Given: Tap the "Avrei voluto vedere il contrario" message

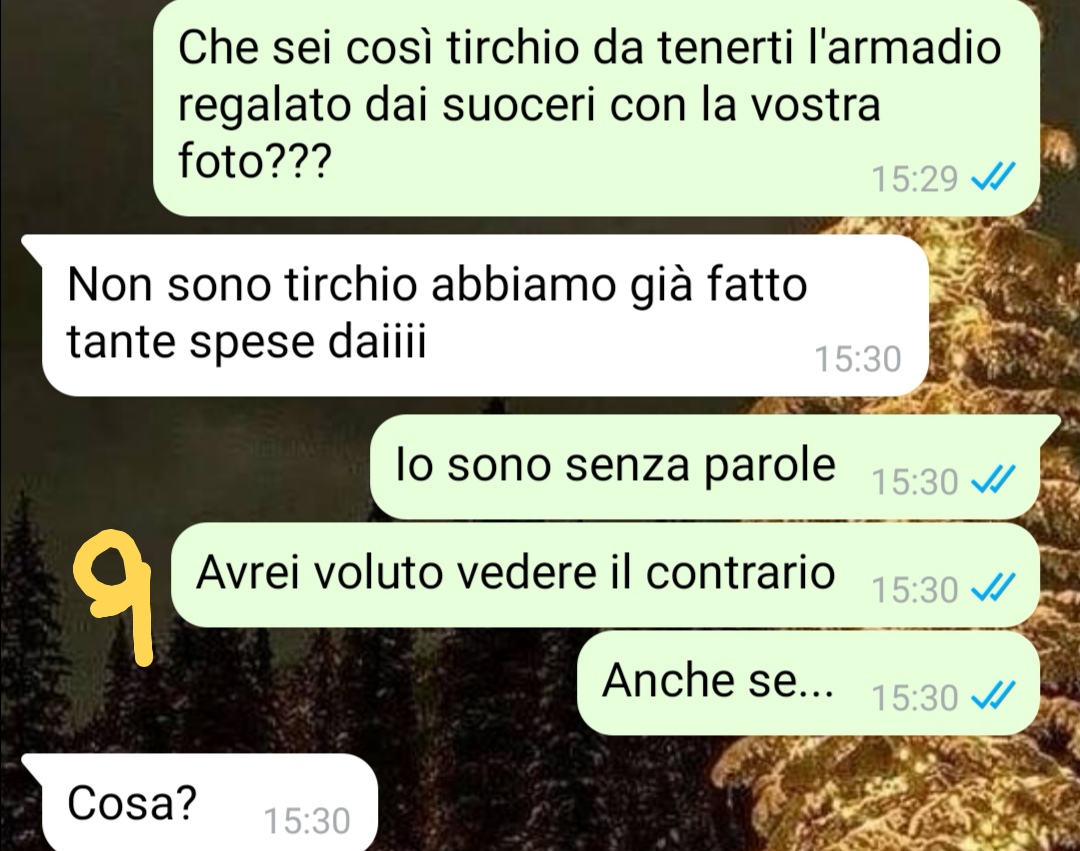Looking at the screenshot, I should [x=605, y=574].
